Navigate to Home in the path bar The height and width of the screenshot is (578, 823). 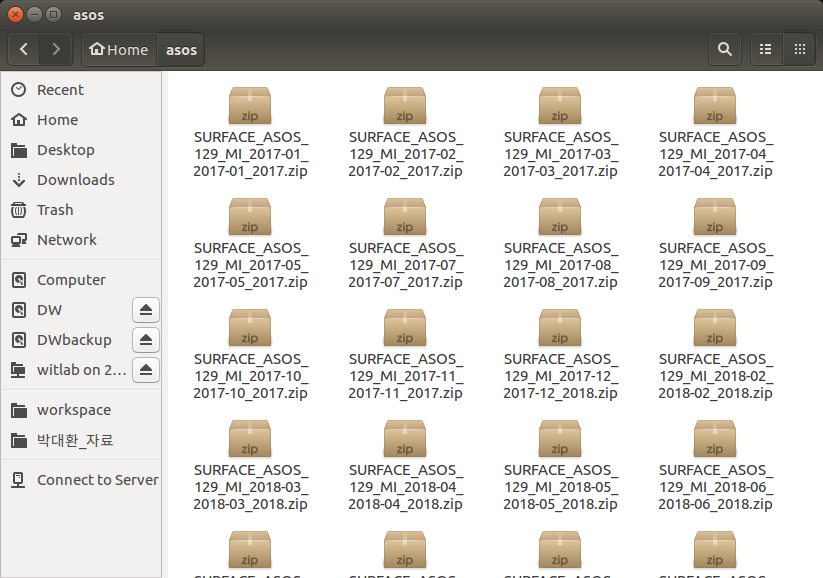[119, 49]
